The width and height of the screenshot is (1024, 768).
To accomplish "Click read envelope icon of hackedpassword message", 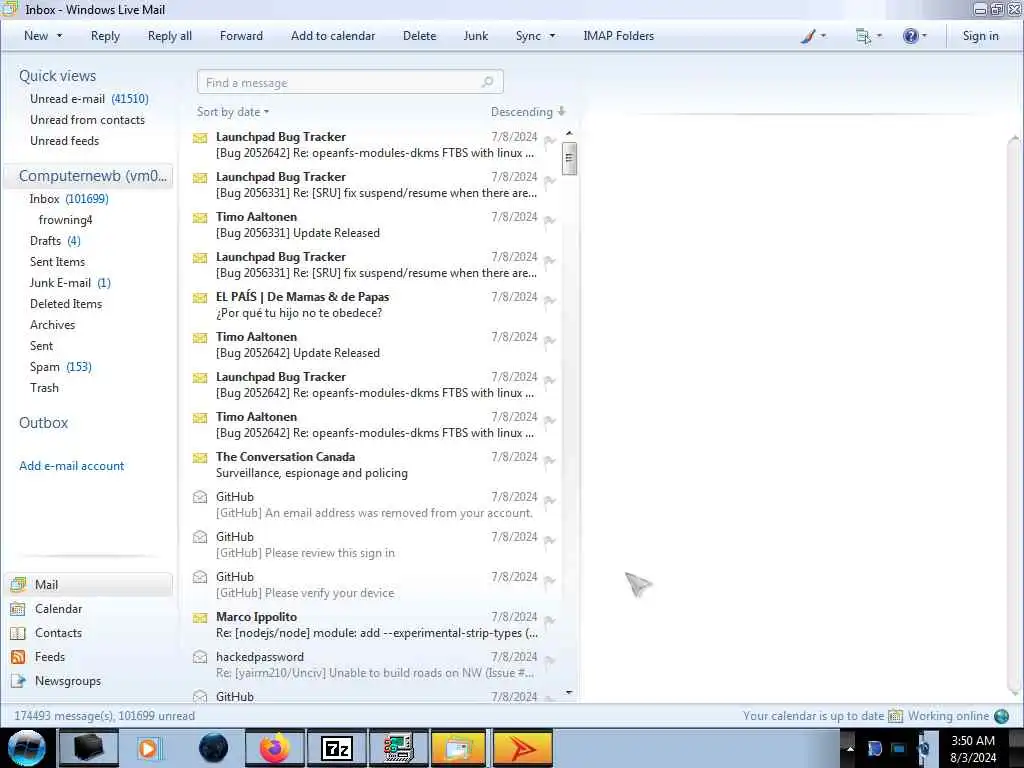I will point(200,657).
